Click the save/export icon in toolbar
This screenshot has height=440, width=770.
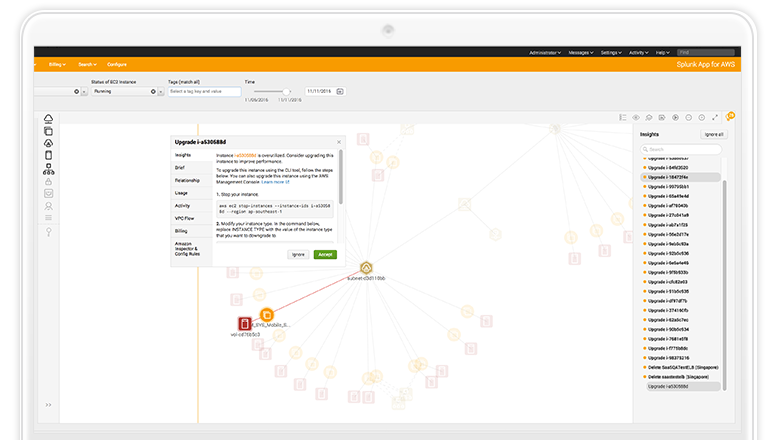662,117
